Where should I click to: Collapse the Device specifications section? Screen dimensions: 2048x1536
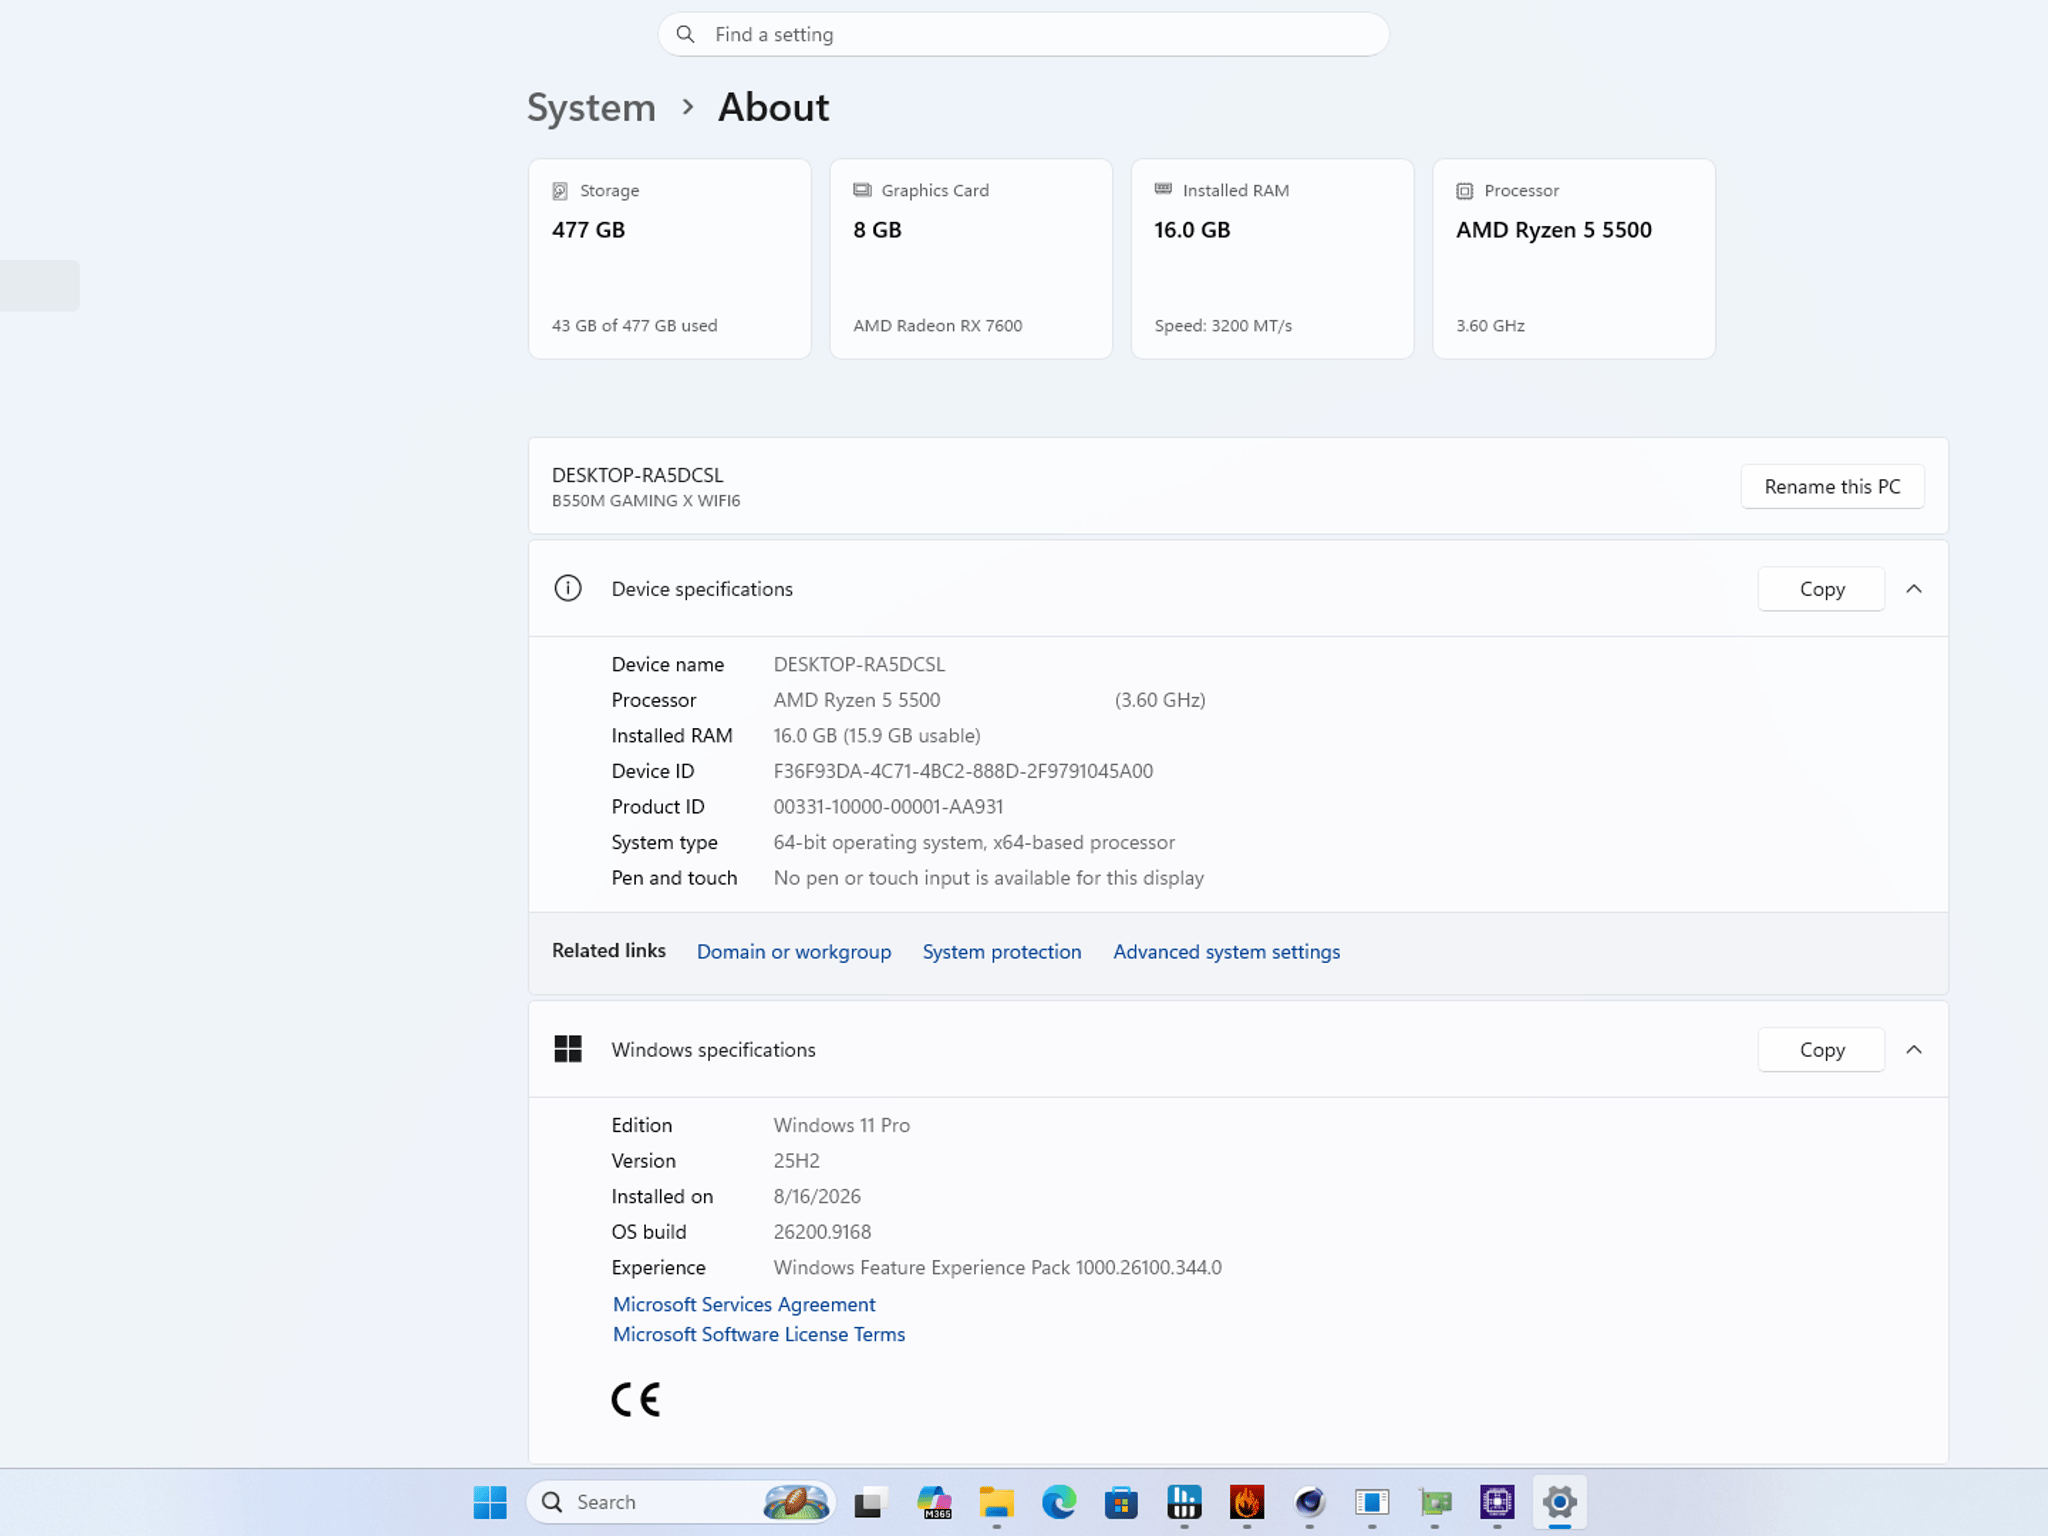point(1914,589)
